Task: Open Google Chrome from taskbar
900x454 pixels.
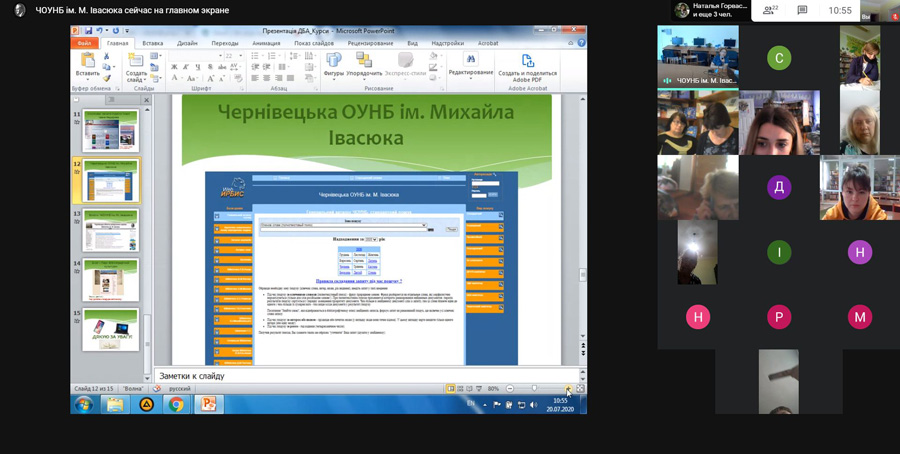Action: (176, 405)
